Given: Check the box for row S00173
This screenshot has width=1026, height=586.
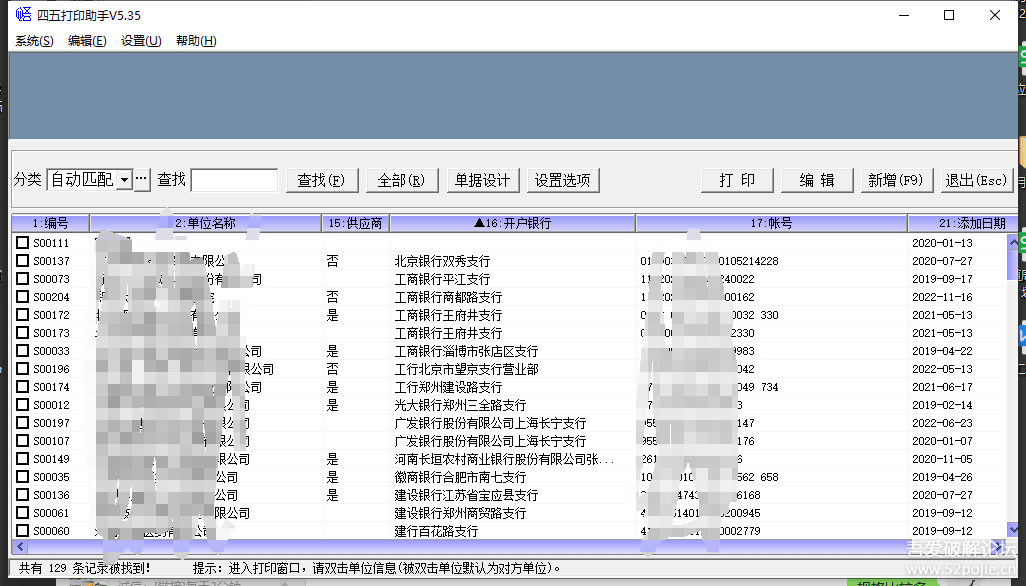Looking at the screenshot, I should click(23, 332).
